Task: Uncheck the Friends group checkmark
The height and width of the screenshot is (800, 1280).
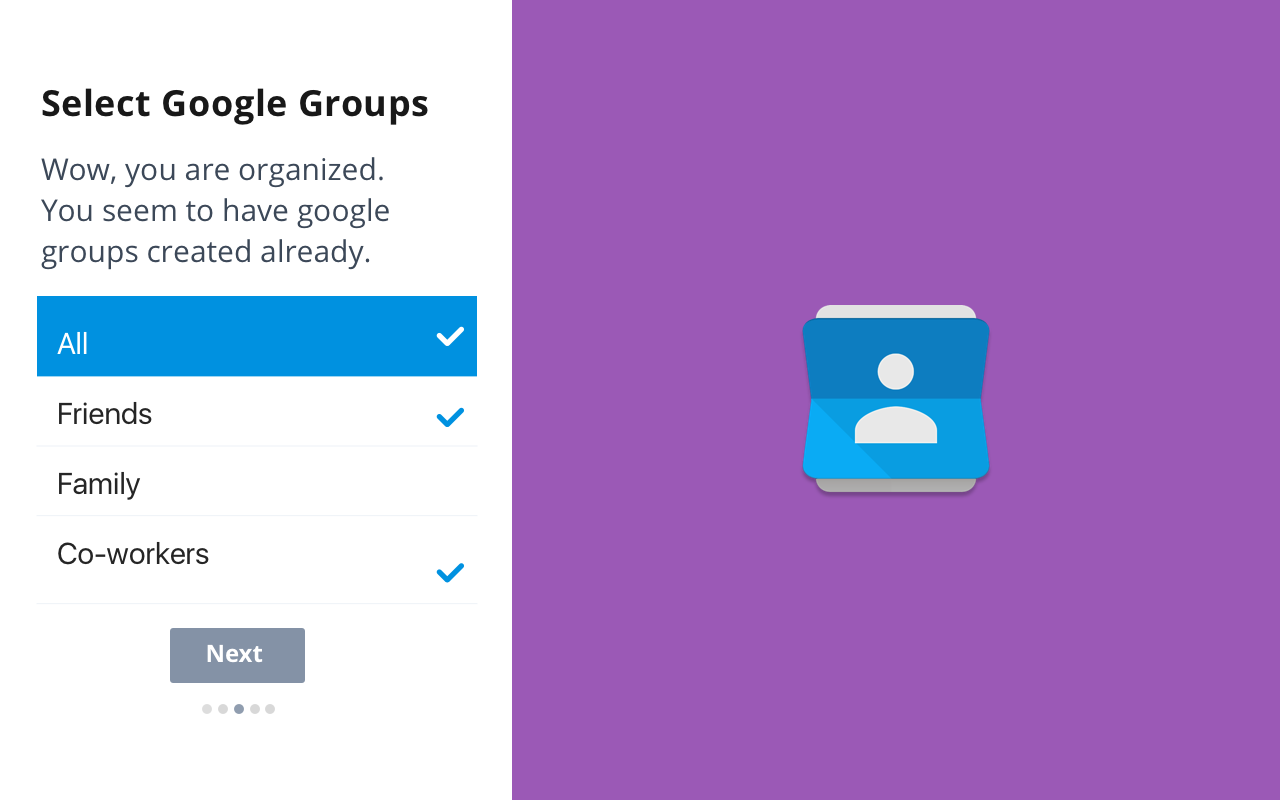Action: 450,417
